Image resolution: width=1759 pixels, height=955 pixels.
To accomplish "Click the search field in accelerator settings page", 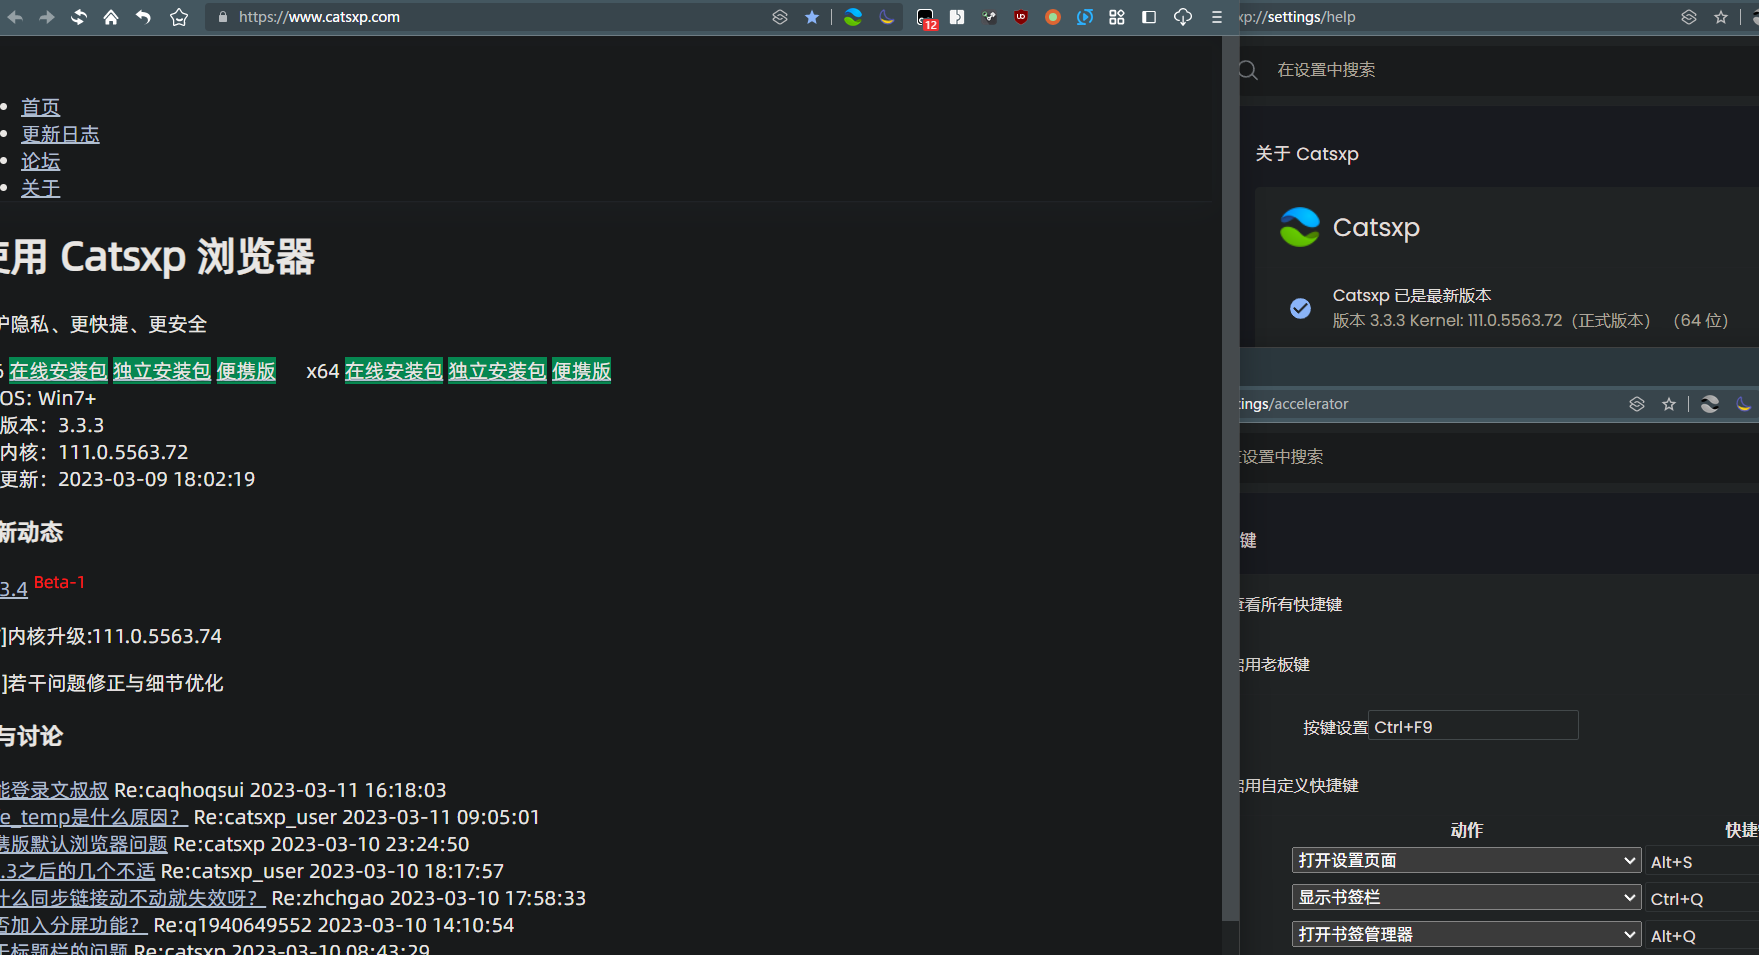I will pyautogui.click(x=1500, y=457).
